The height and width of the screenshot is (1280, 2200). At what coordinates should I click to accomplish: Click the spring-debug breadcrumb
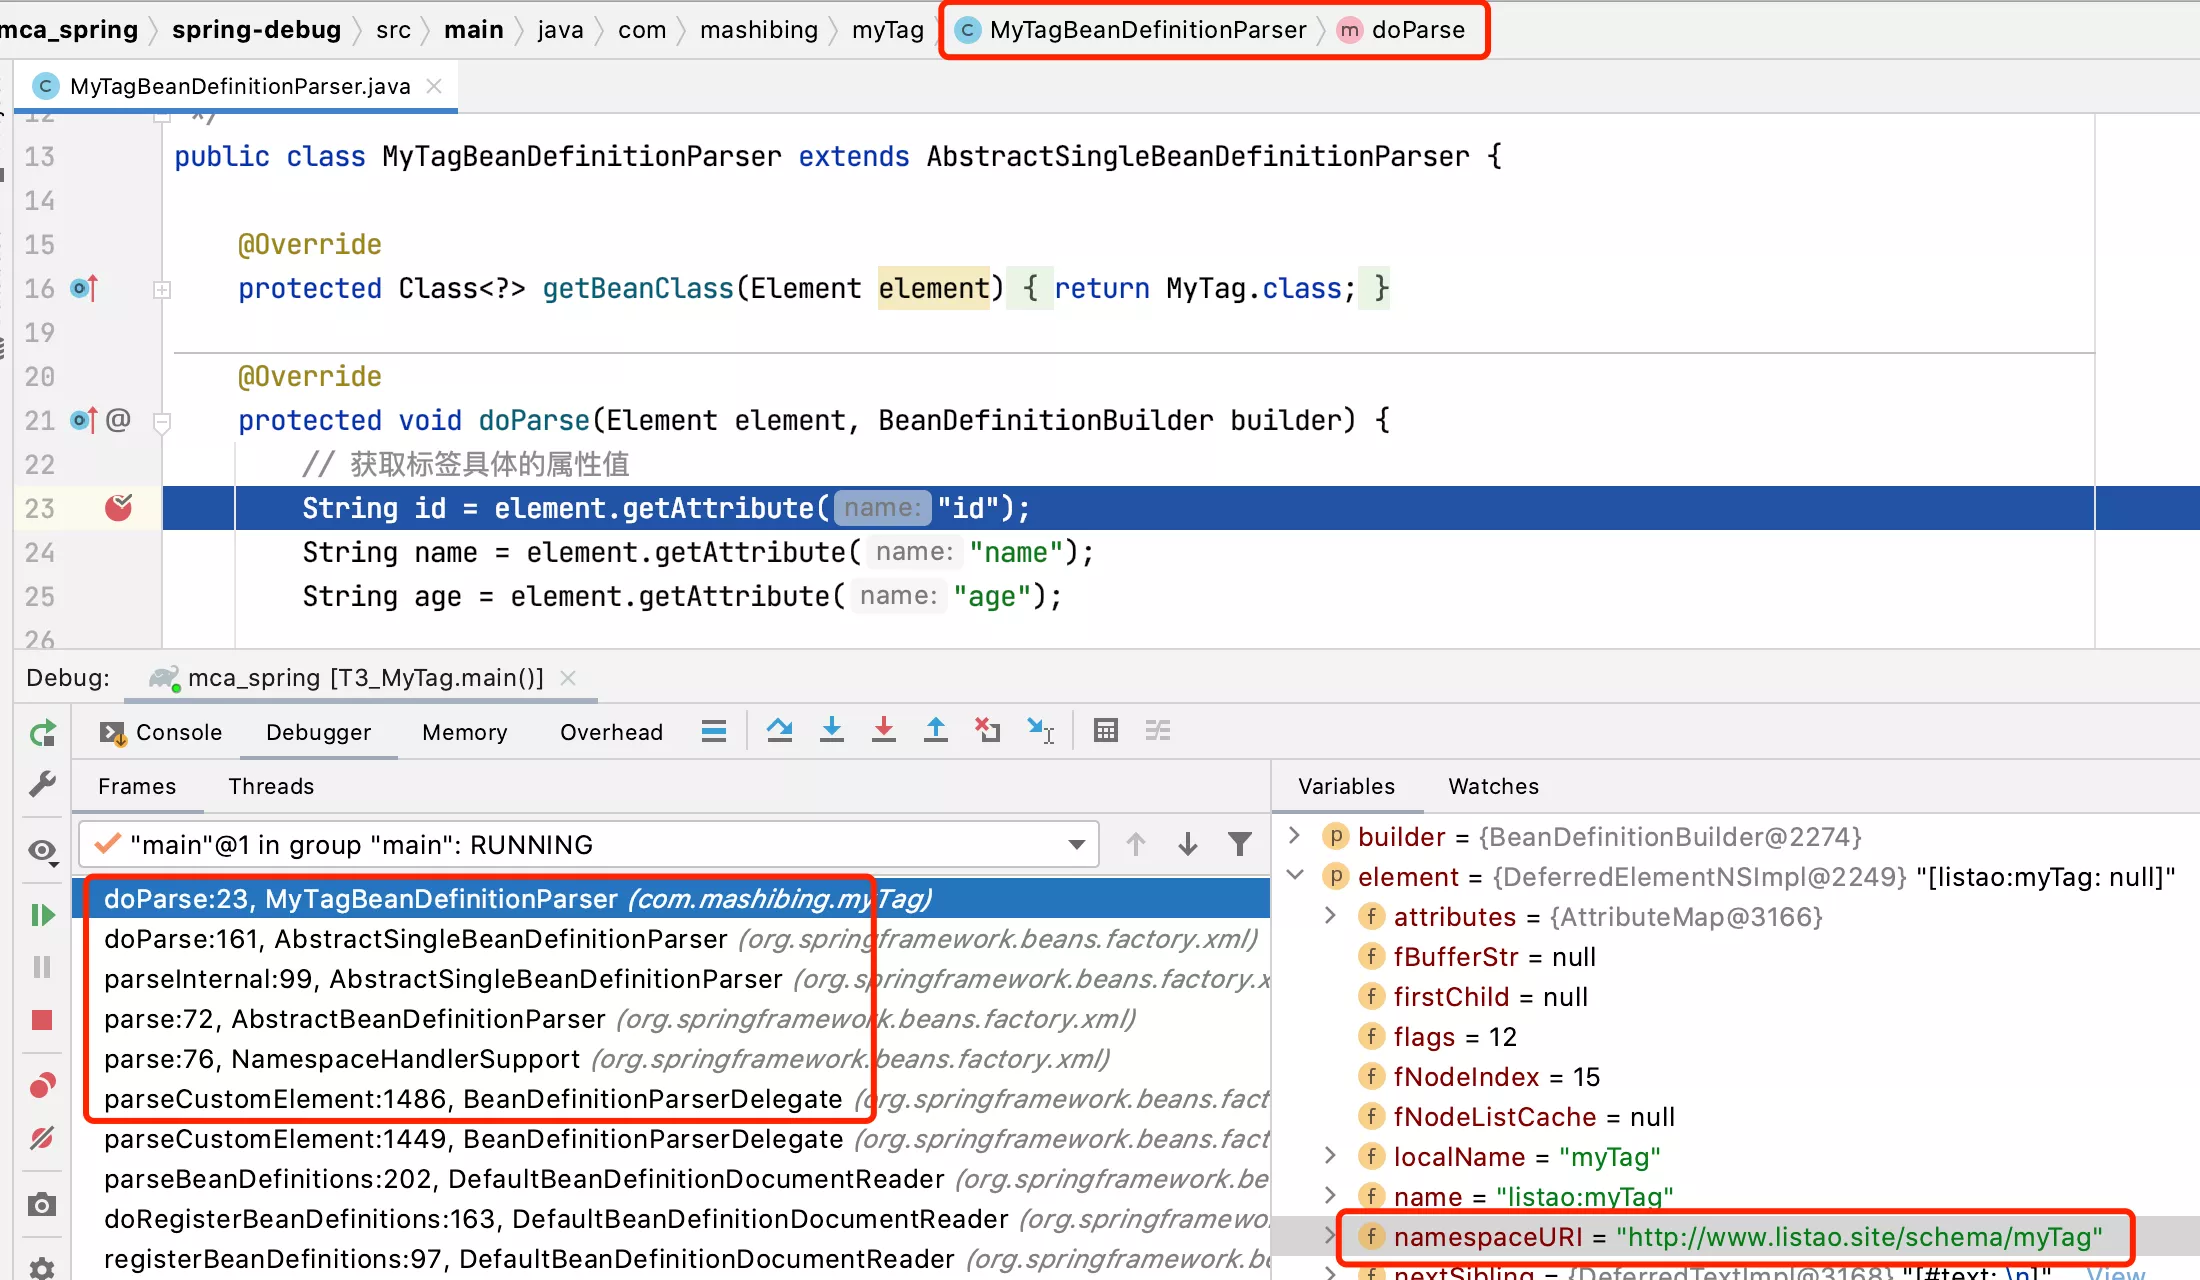[256, 30]
